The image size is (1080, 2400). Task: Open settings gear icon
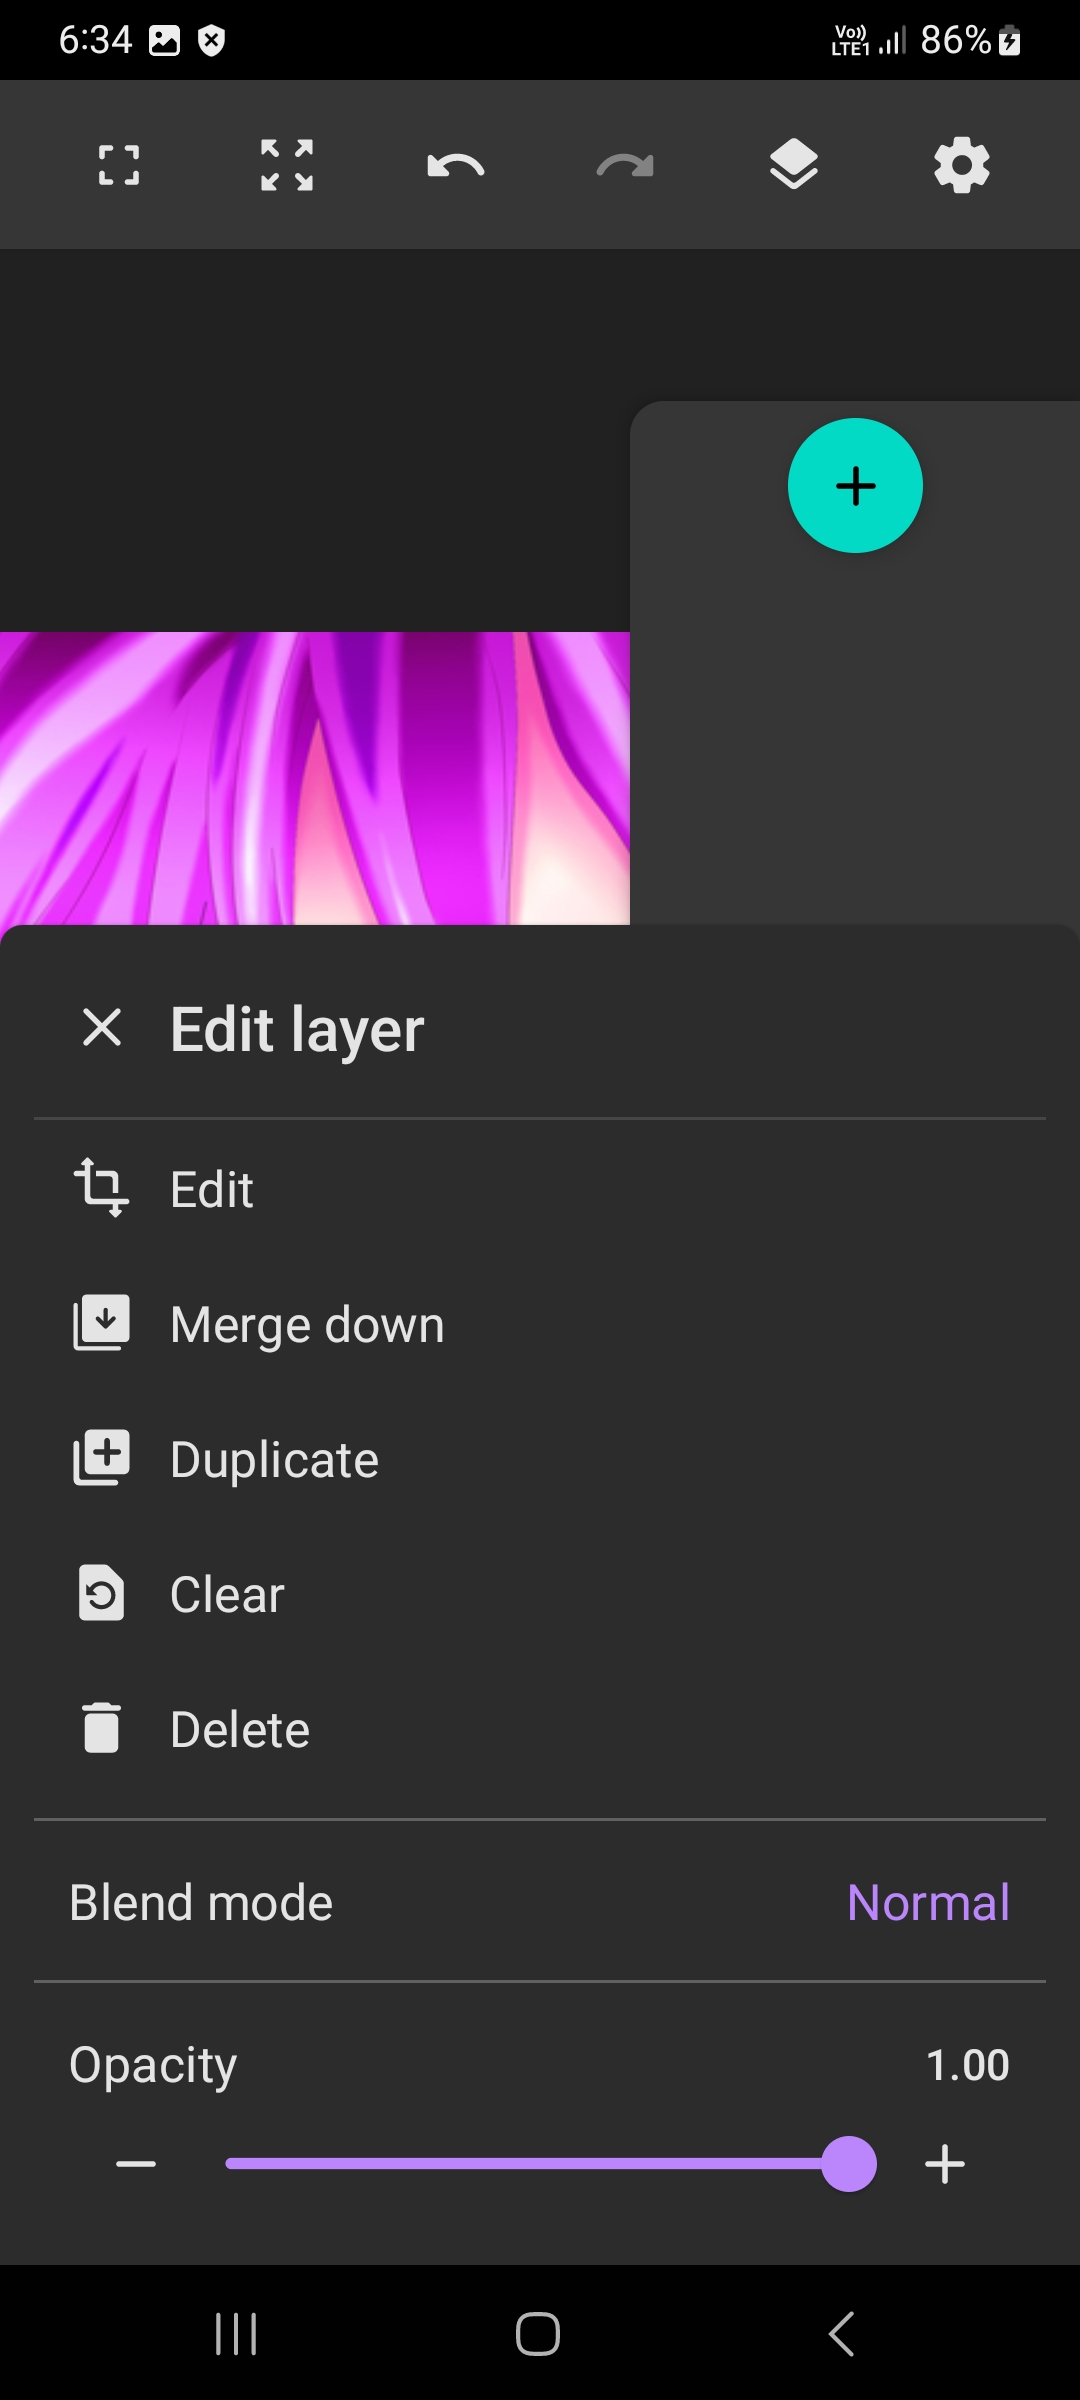point(962,165)
